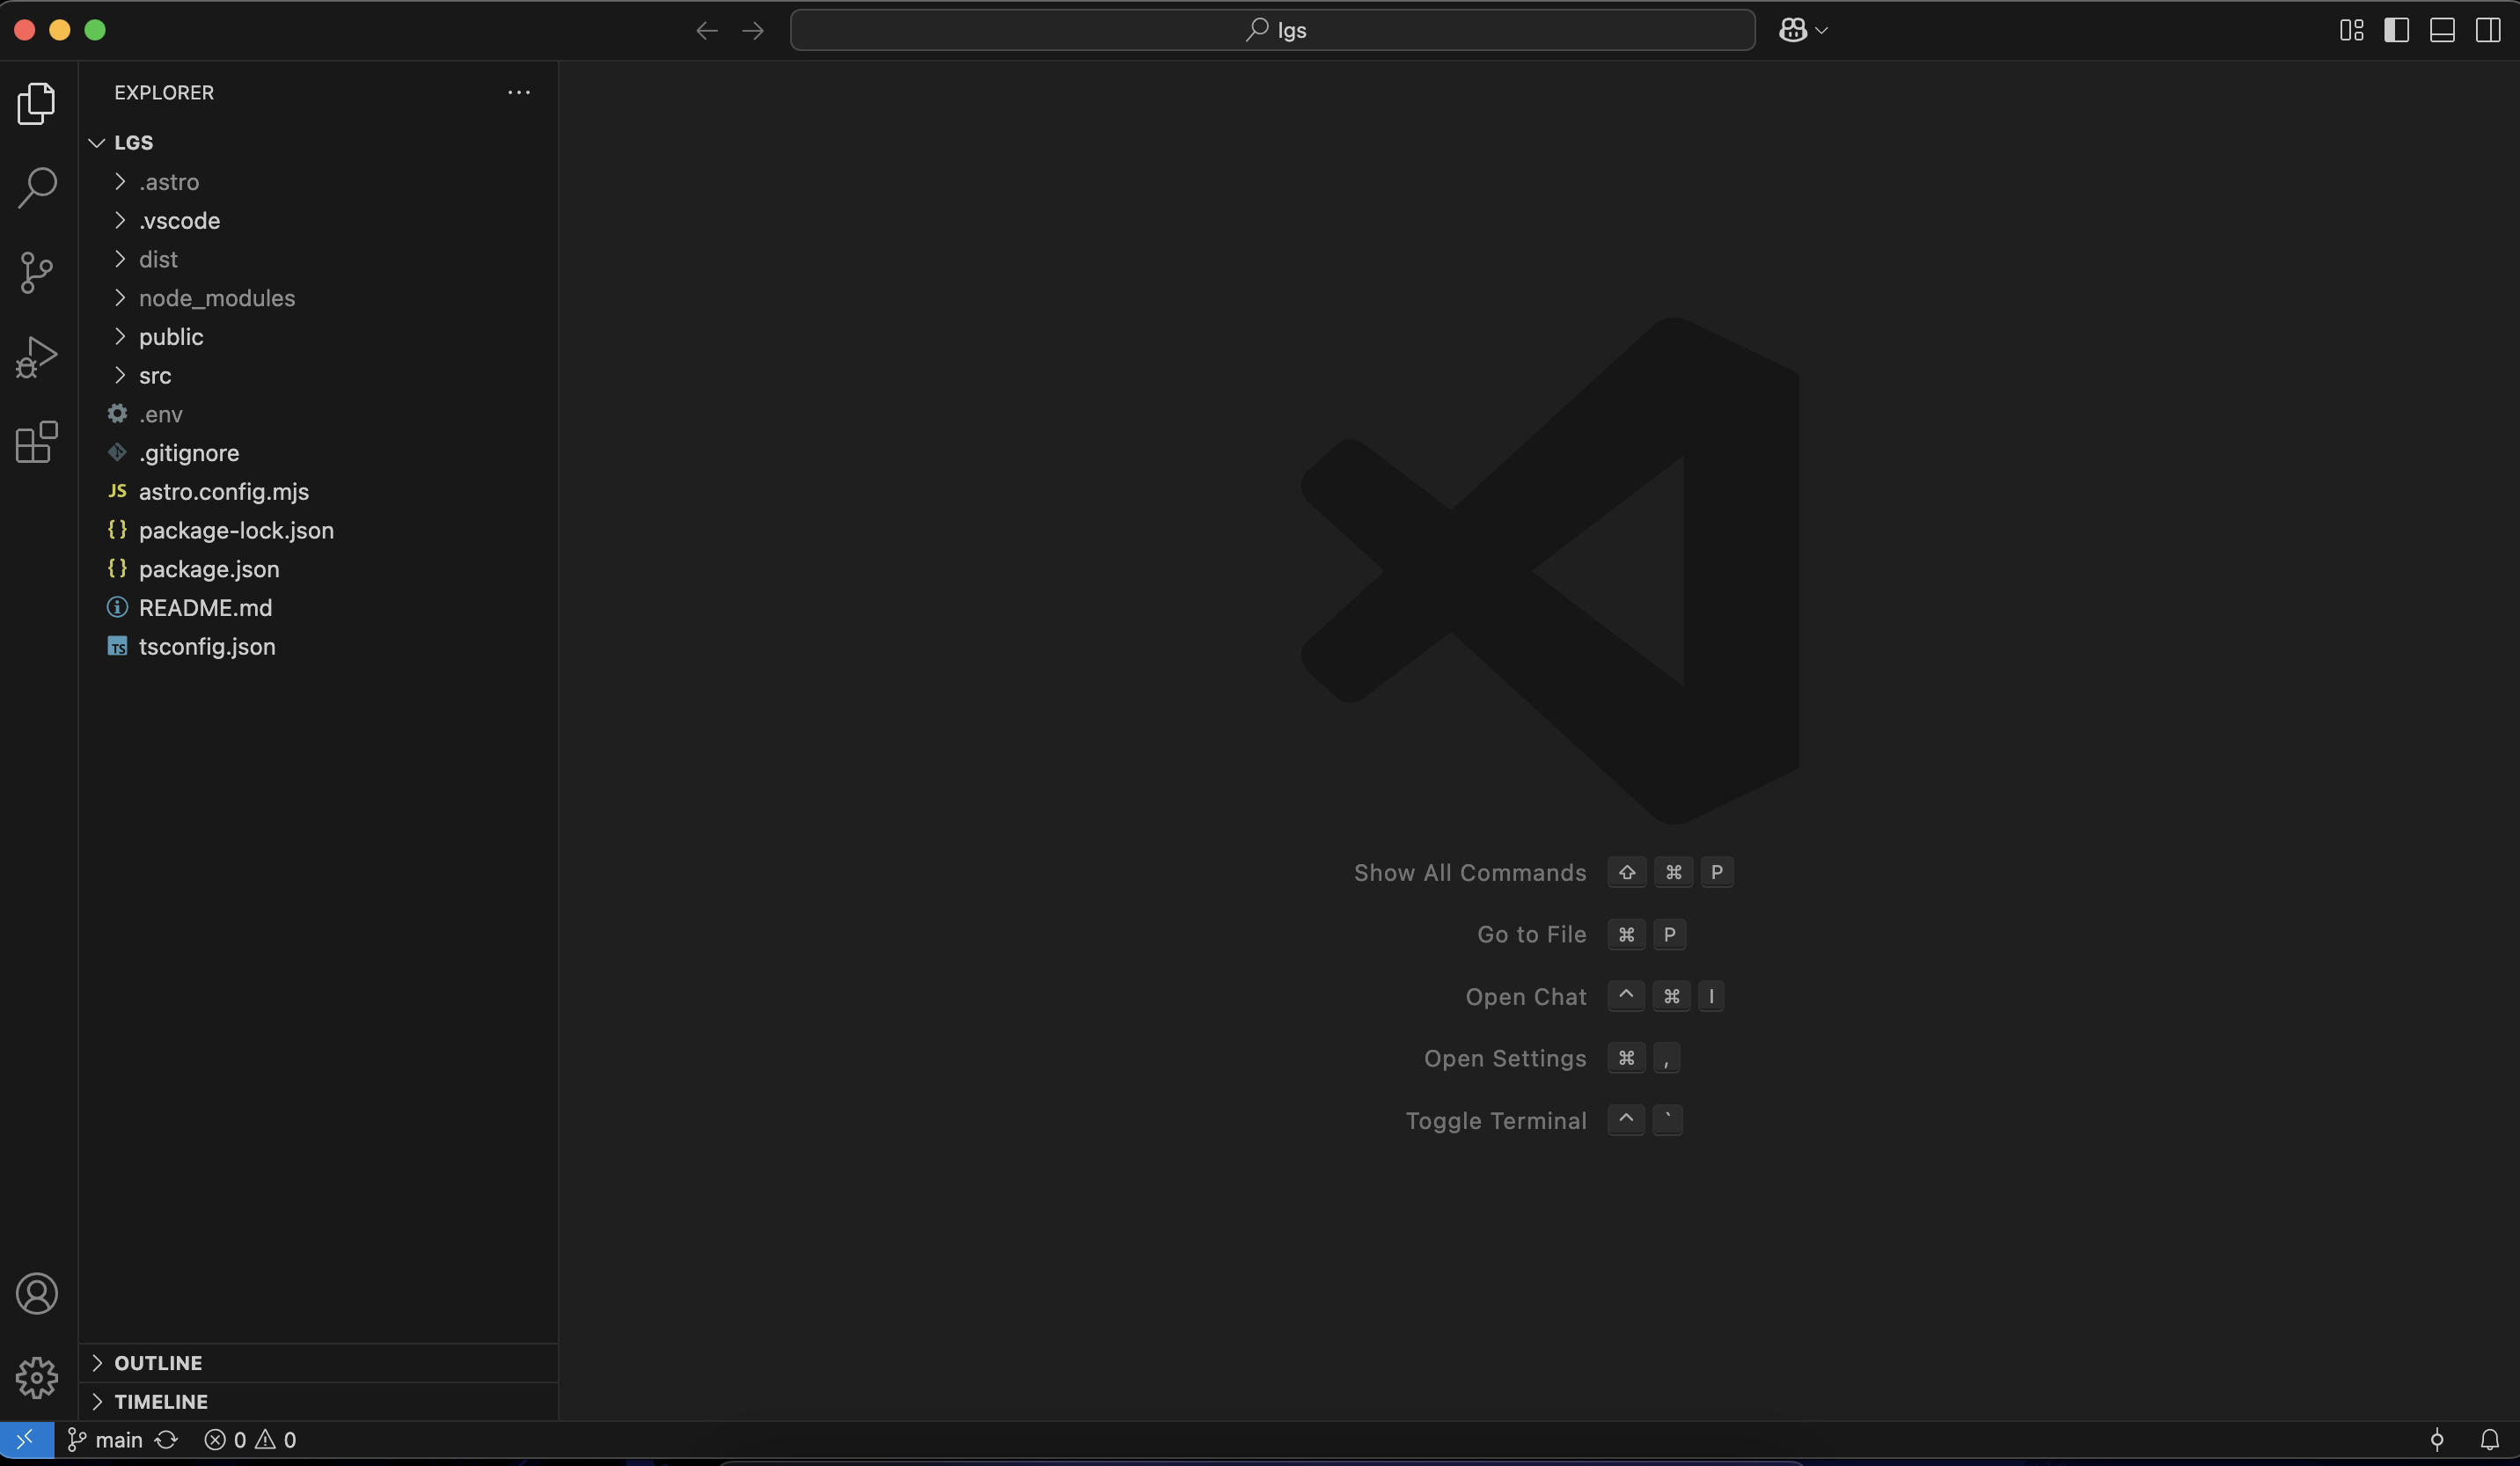Screen dimensions: 2520x1466
Task: Open the Customize Layout icon
Action: click(x=2352, y=30)
